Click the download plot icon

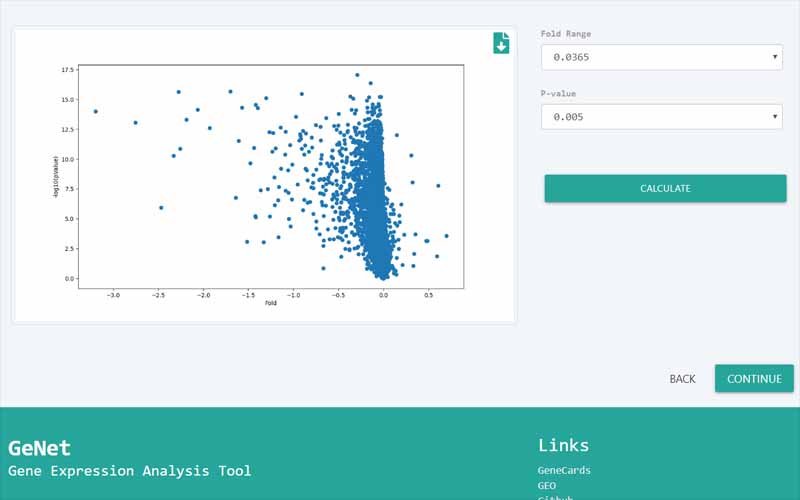coord(501,43)
